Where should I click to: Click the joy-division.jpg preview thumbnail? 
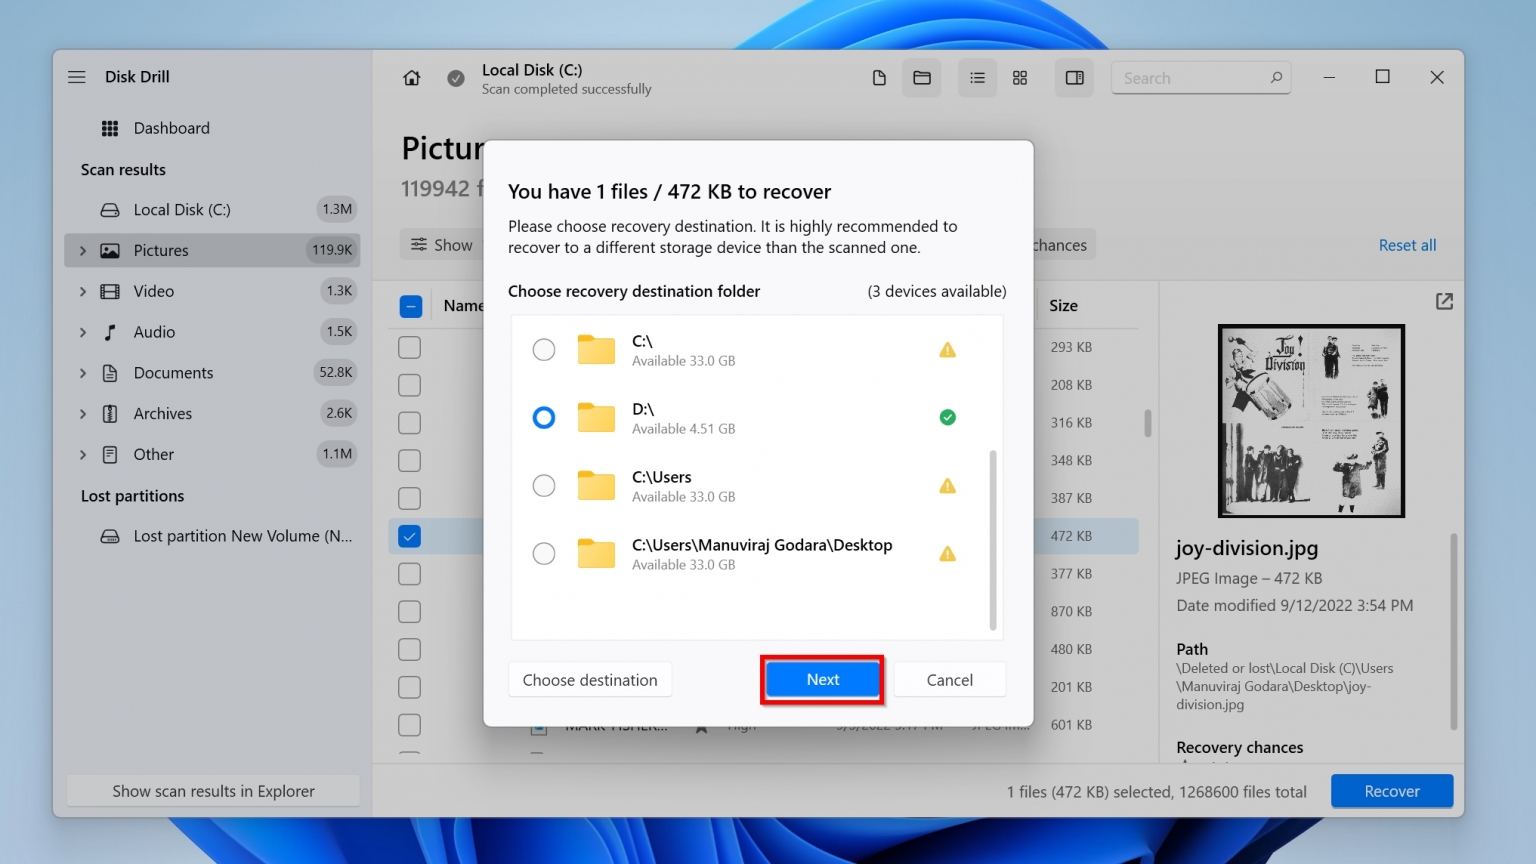click(1310, 421)
